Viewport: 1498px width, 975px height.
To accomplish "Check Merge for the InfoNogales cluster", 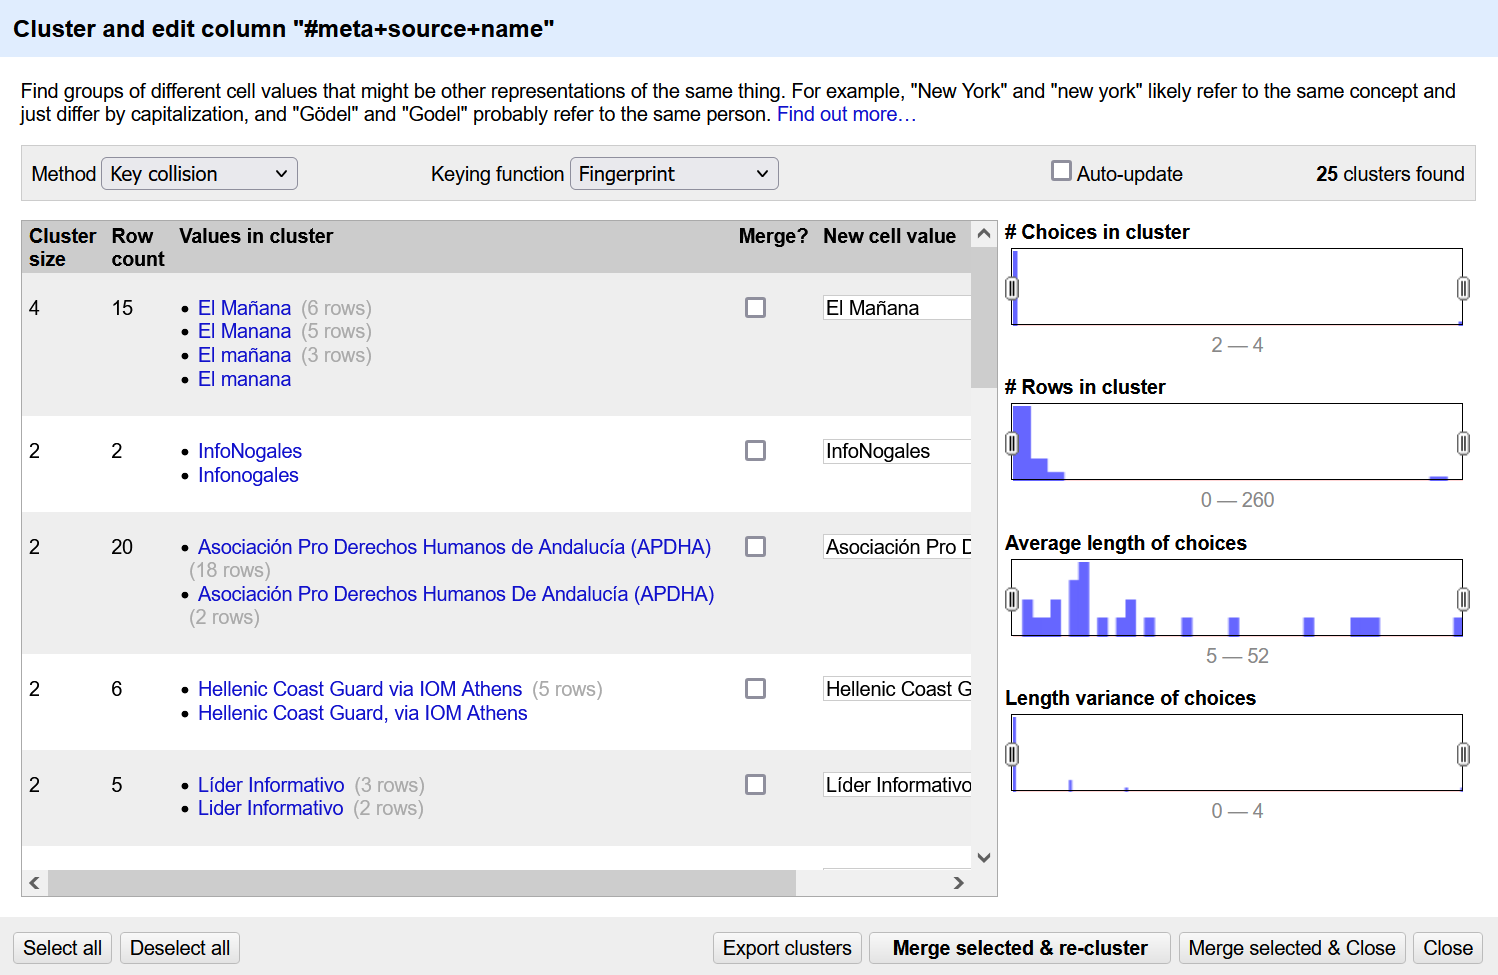I will (x=755, y=451).
